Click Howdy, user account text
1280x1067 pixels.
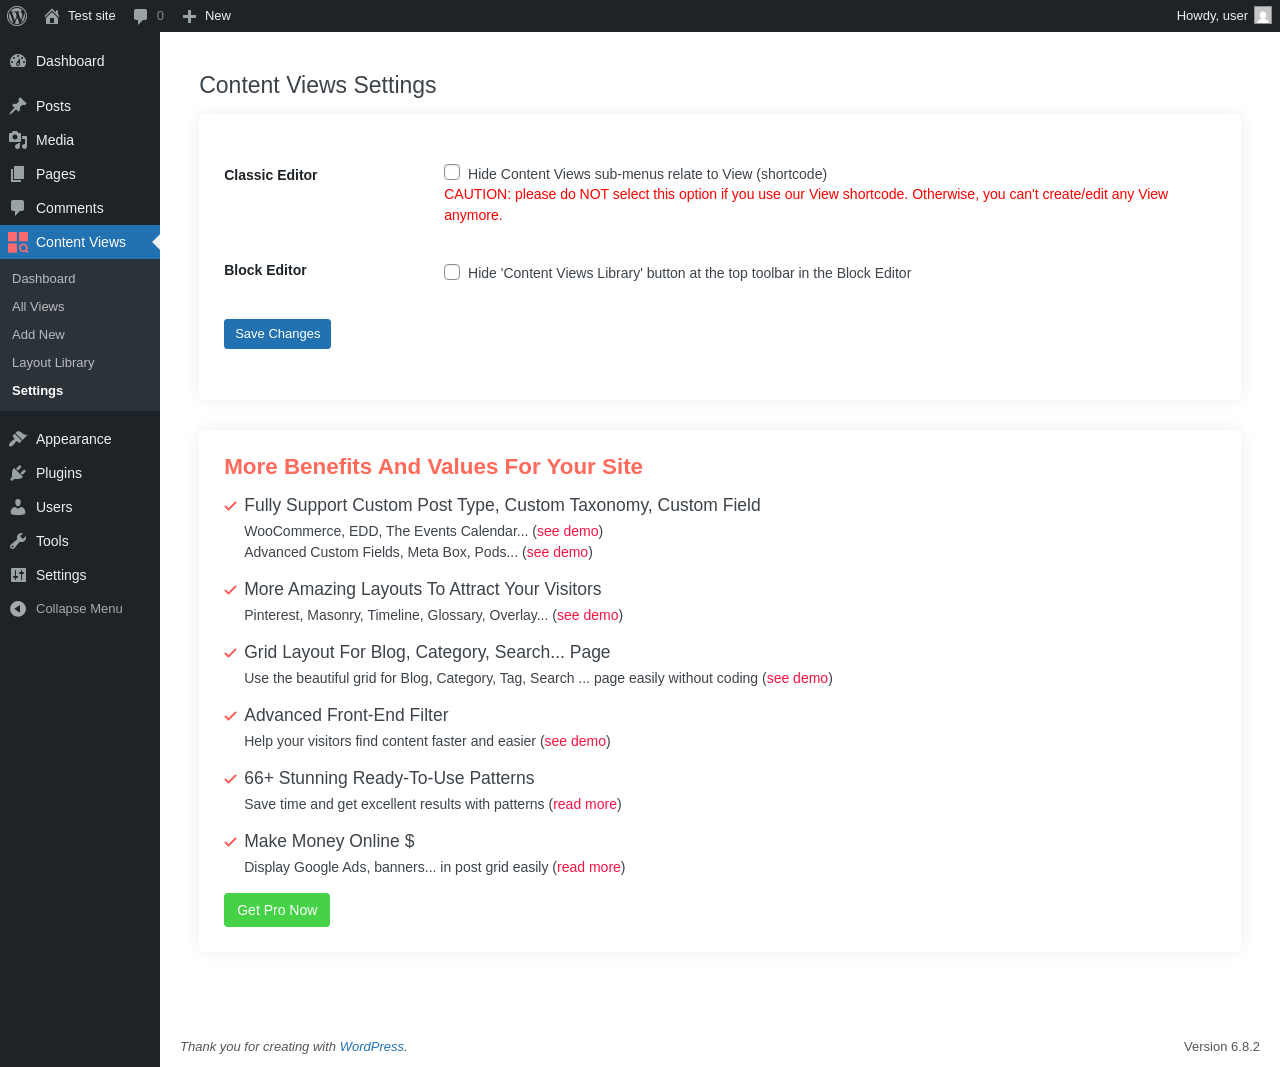tap(1212, 16)
